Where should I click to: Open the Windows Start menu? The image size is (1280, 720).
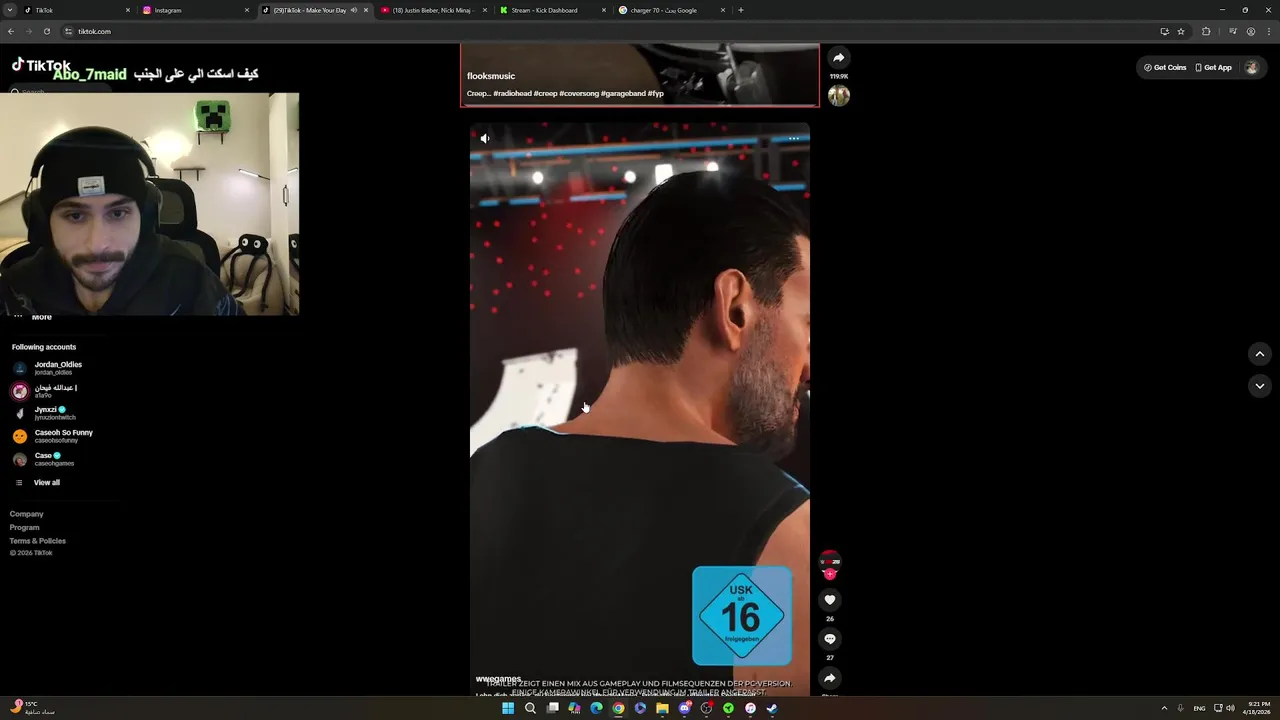pyautogui.click(x=508, y=708)
